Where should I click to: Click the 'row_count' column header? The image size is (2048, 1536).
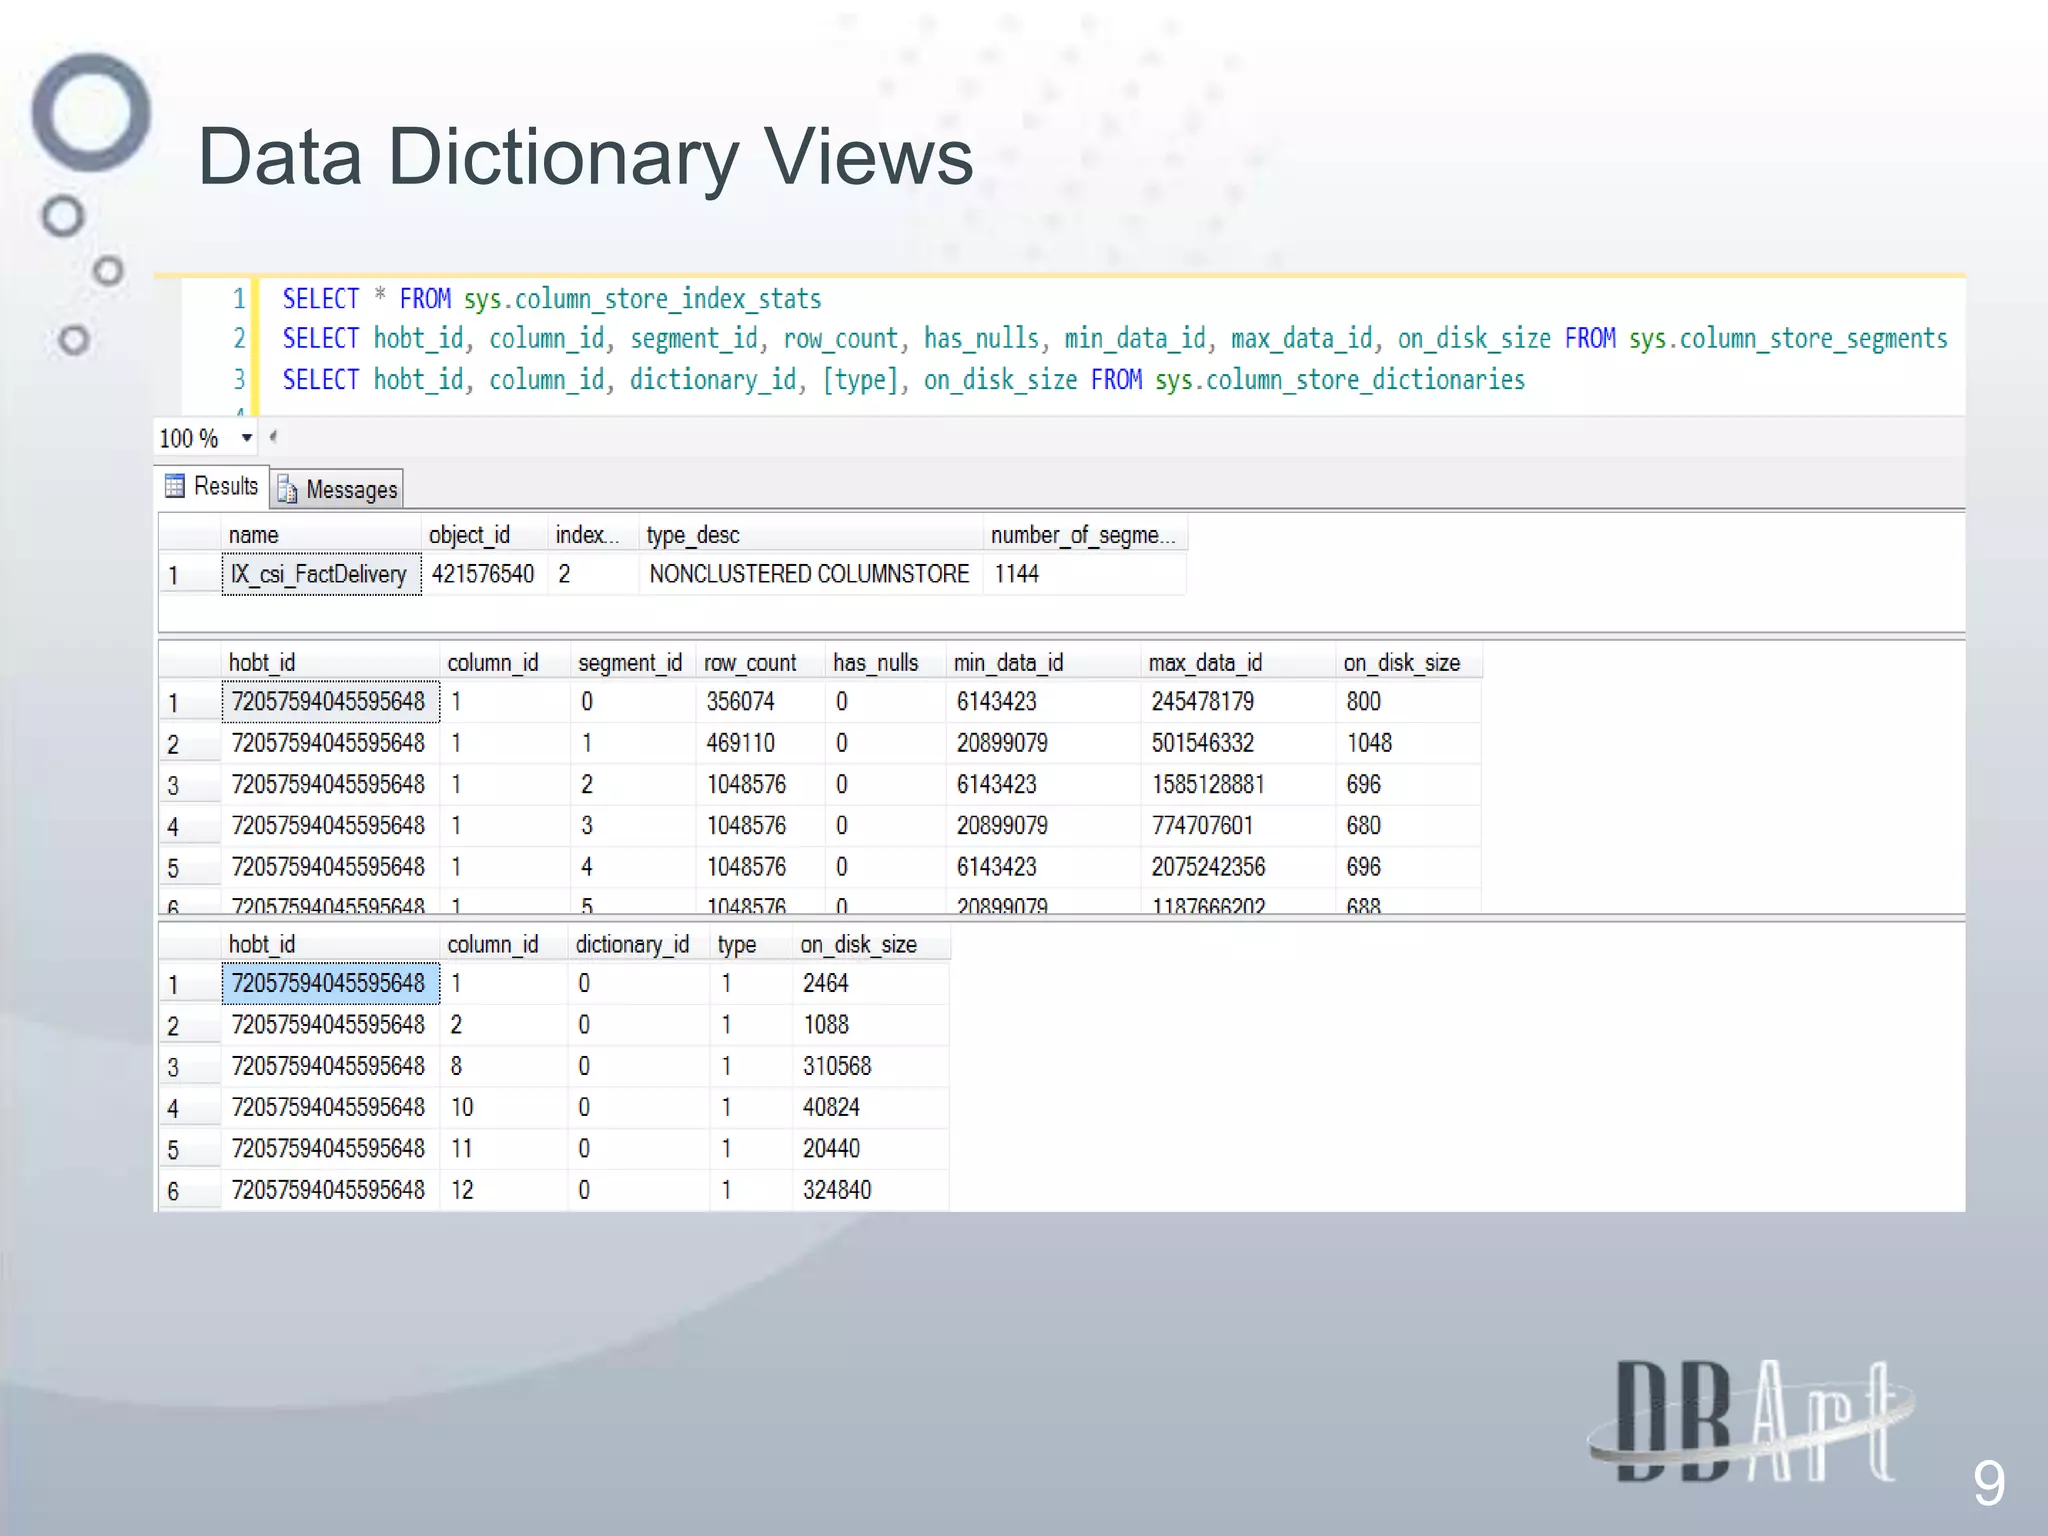click(760, 662)
